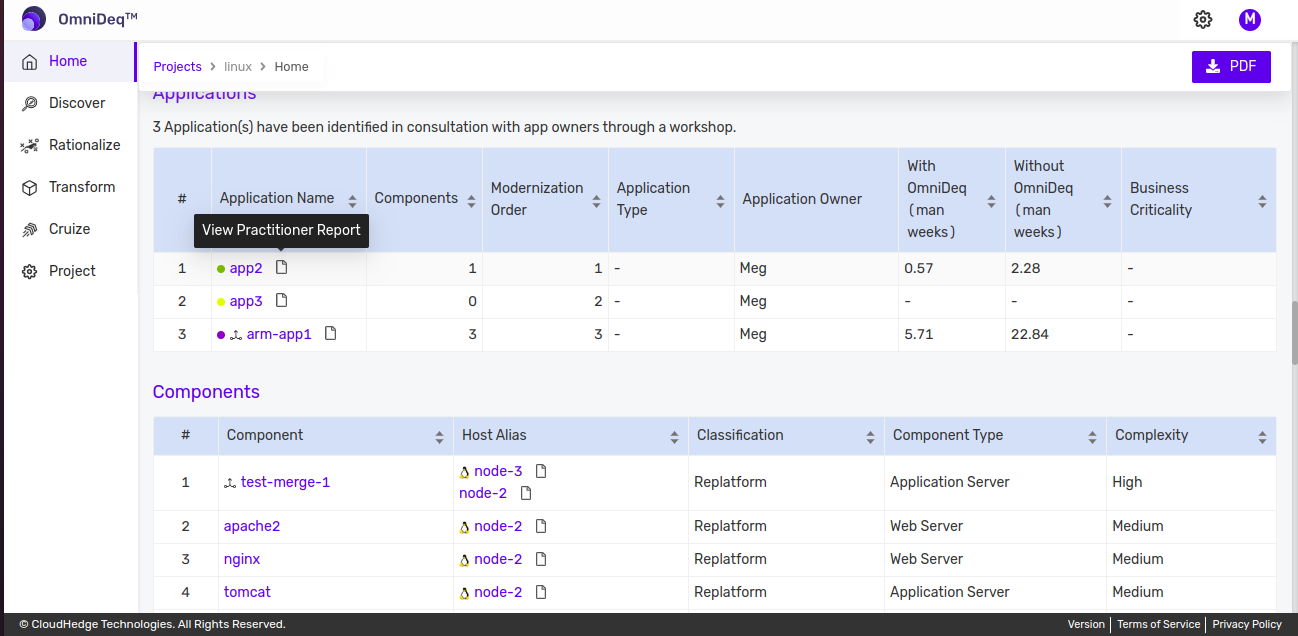The height and width of the screenshot is (636, 1298).
Task: Navigate to Transform in sidebar
Action: point(81,187)
